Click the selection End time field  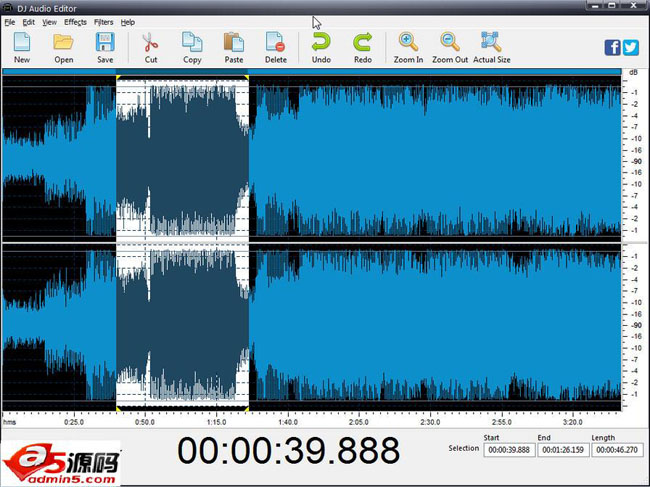(563, 450)
